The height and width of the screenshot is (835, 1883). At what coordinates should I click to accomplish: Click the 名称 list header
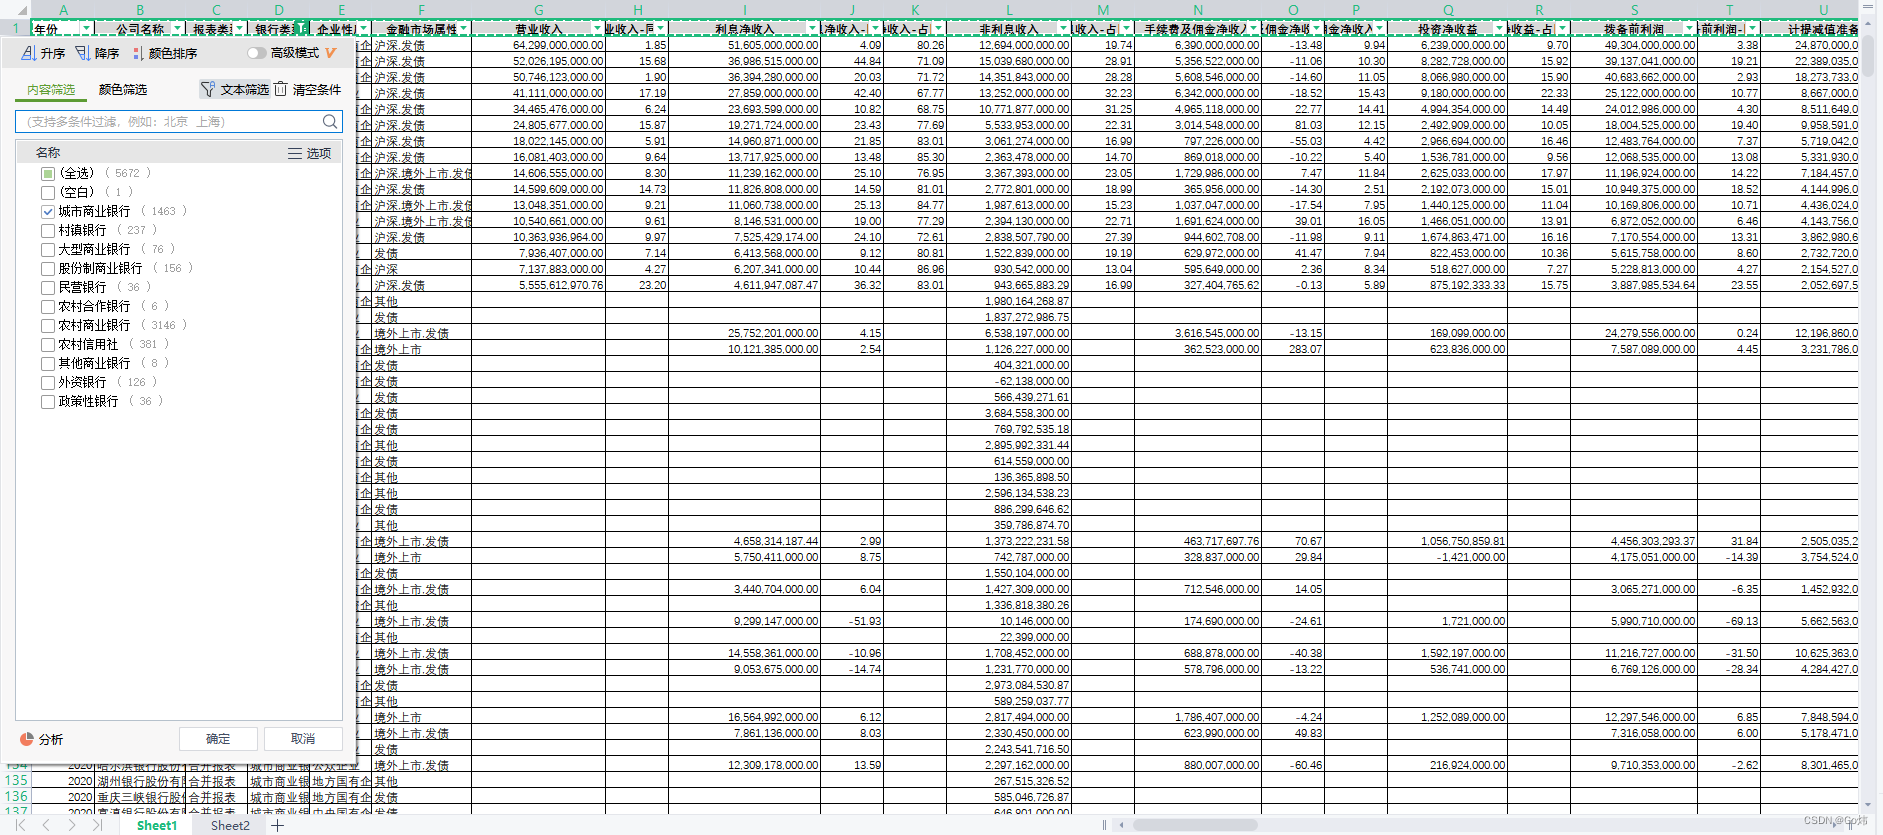click(x=48, y=153)
